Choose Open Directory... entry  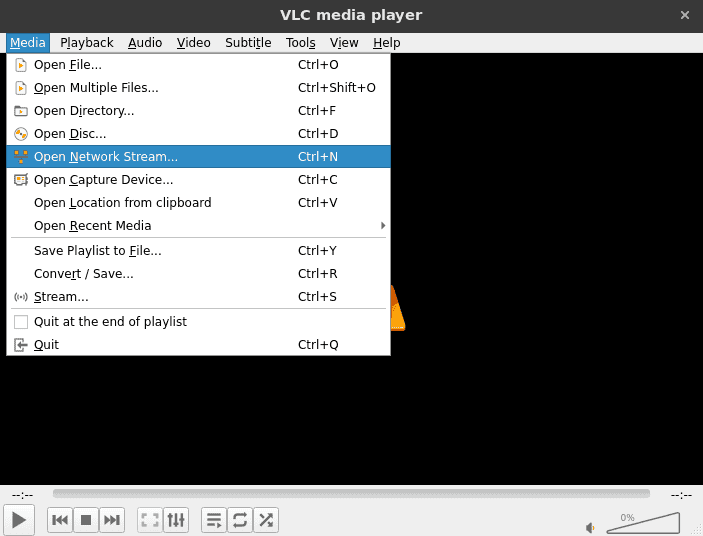click(199, 111)
